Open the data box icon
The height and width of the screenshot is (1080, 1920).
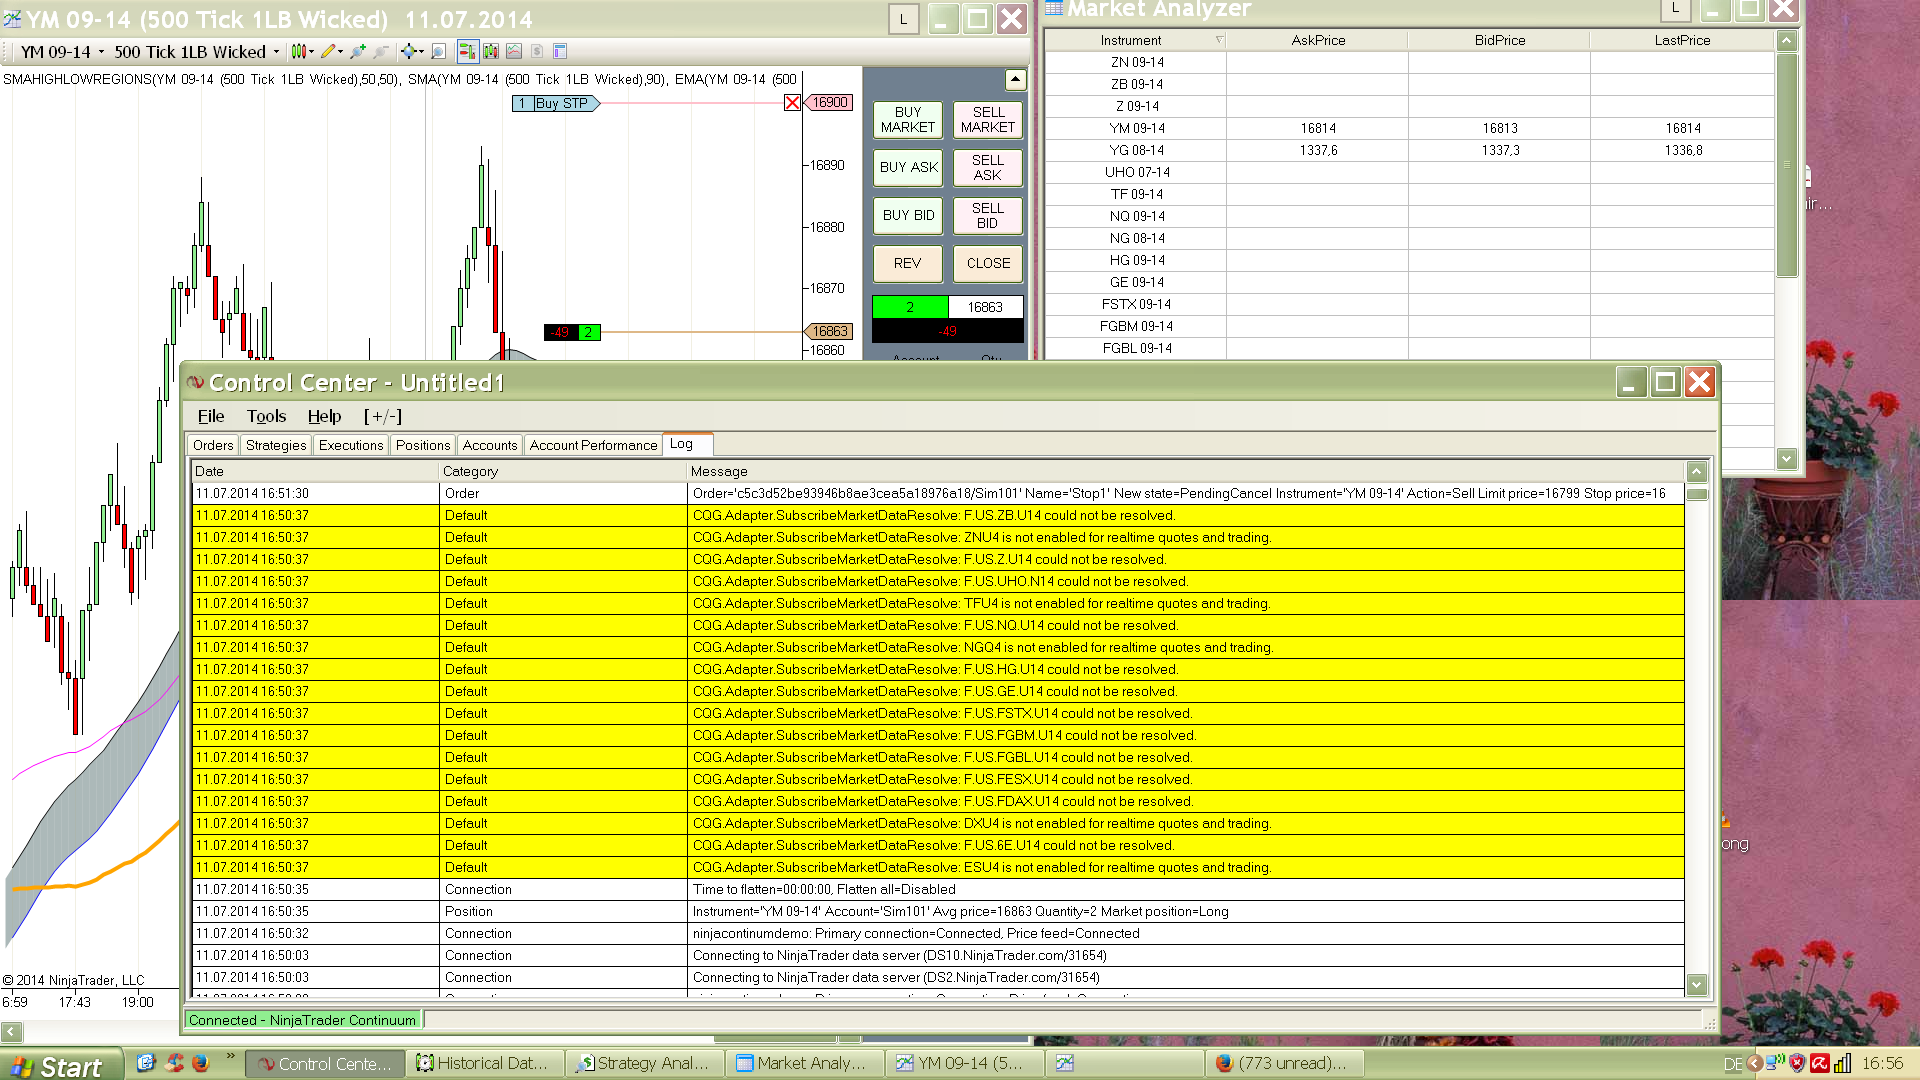560,51
